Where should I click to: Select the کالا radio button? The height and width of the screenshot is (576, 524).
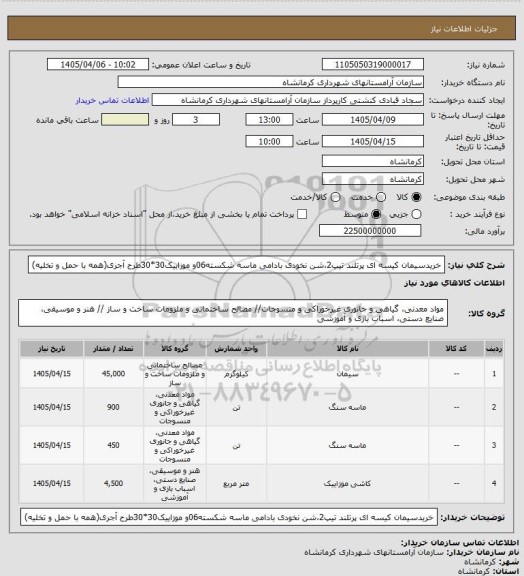(416, 197)
